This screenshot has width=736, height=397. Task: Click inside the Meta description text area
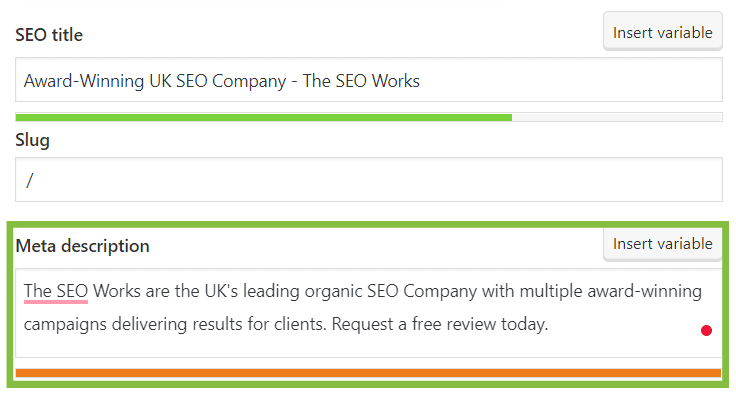(368, 313)
